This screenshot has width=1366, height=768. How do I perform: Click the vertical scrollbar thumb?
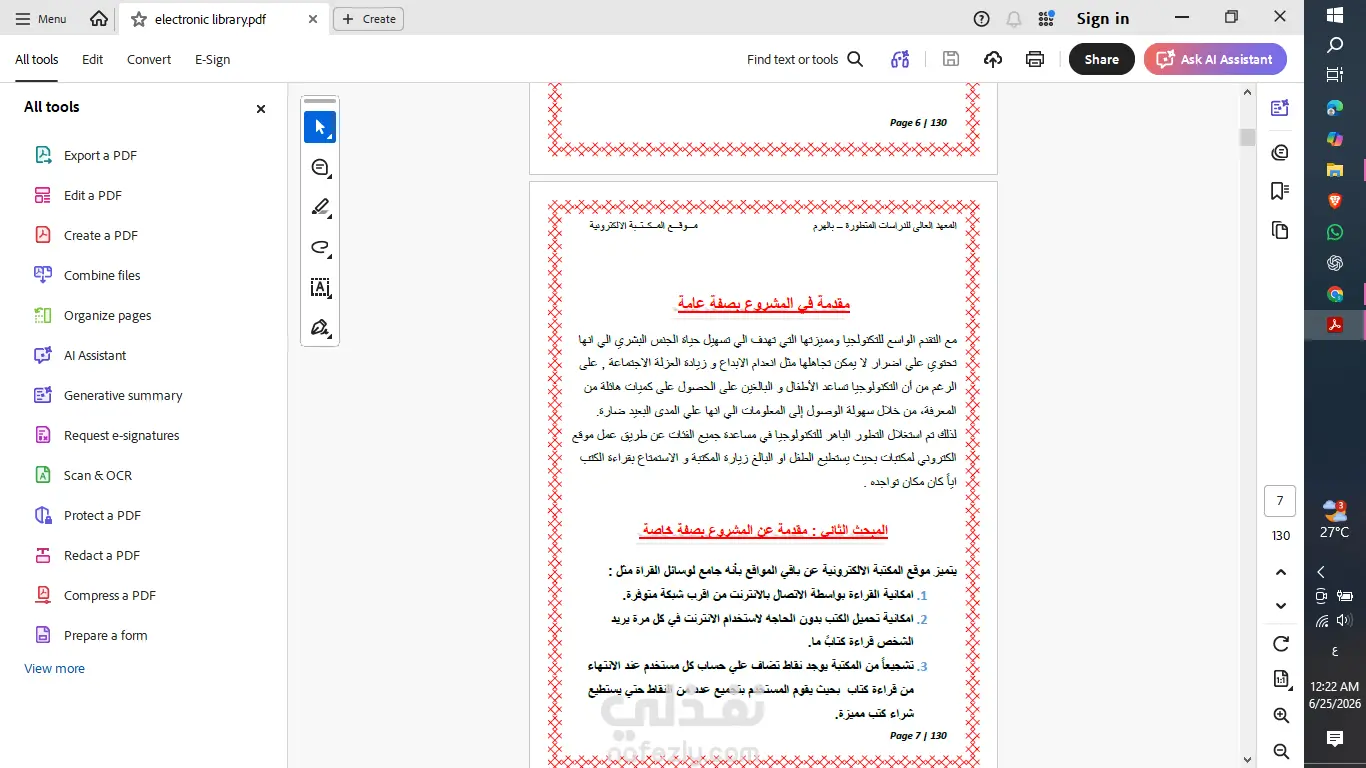[x=1247, y=137]
